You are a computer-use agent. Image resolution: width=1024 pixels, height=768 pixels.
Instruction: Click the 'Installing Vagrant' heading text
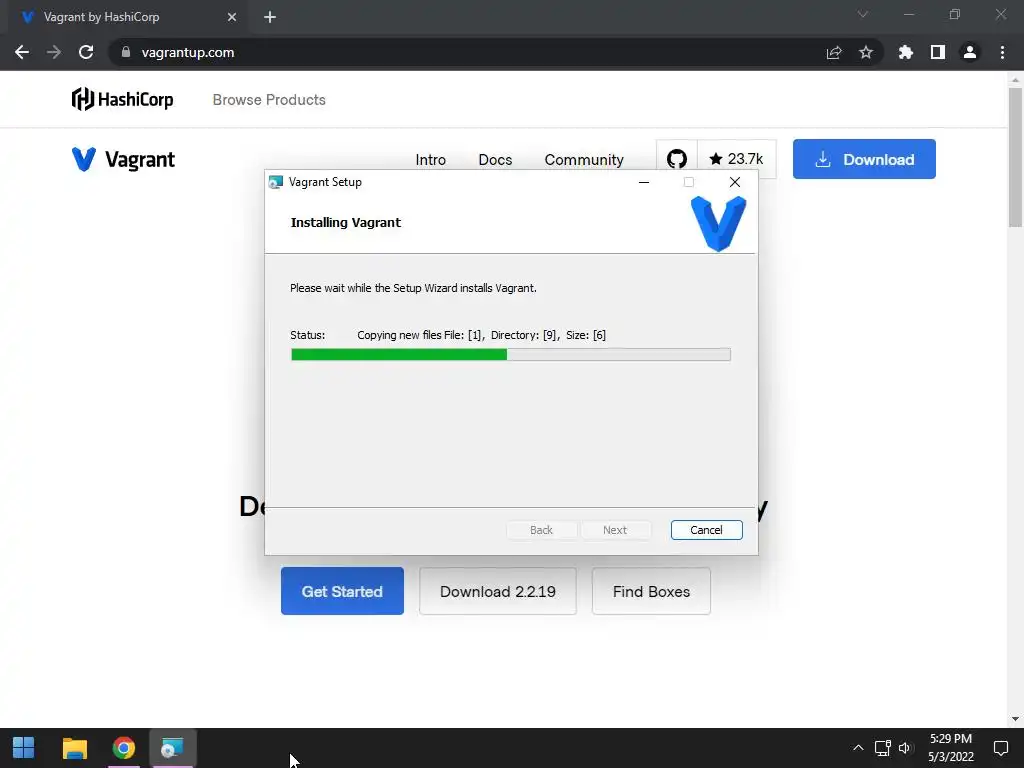tap(345, 223)
